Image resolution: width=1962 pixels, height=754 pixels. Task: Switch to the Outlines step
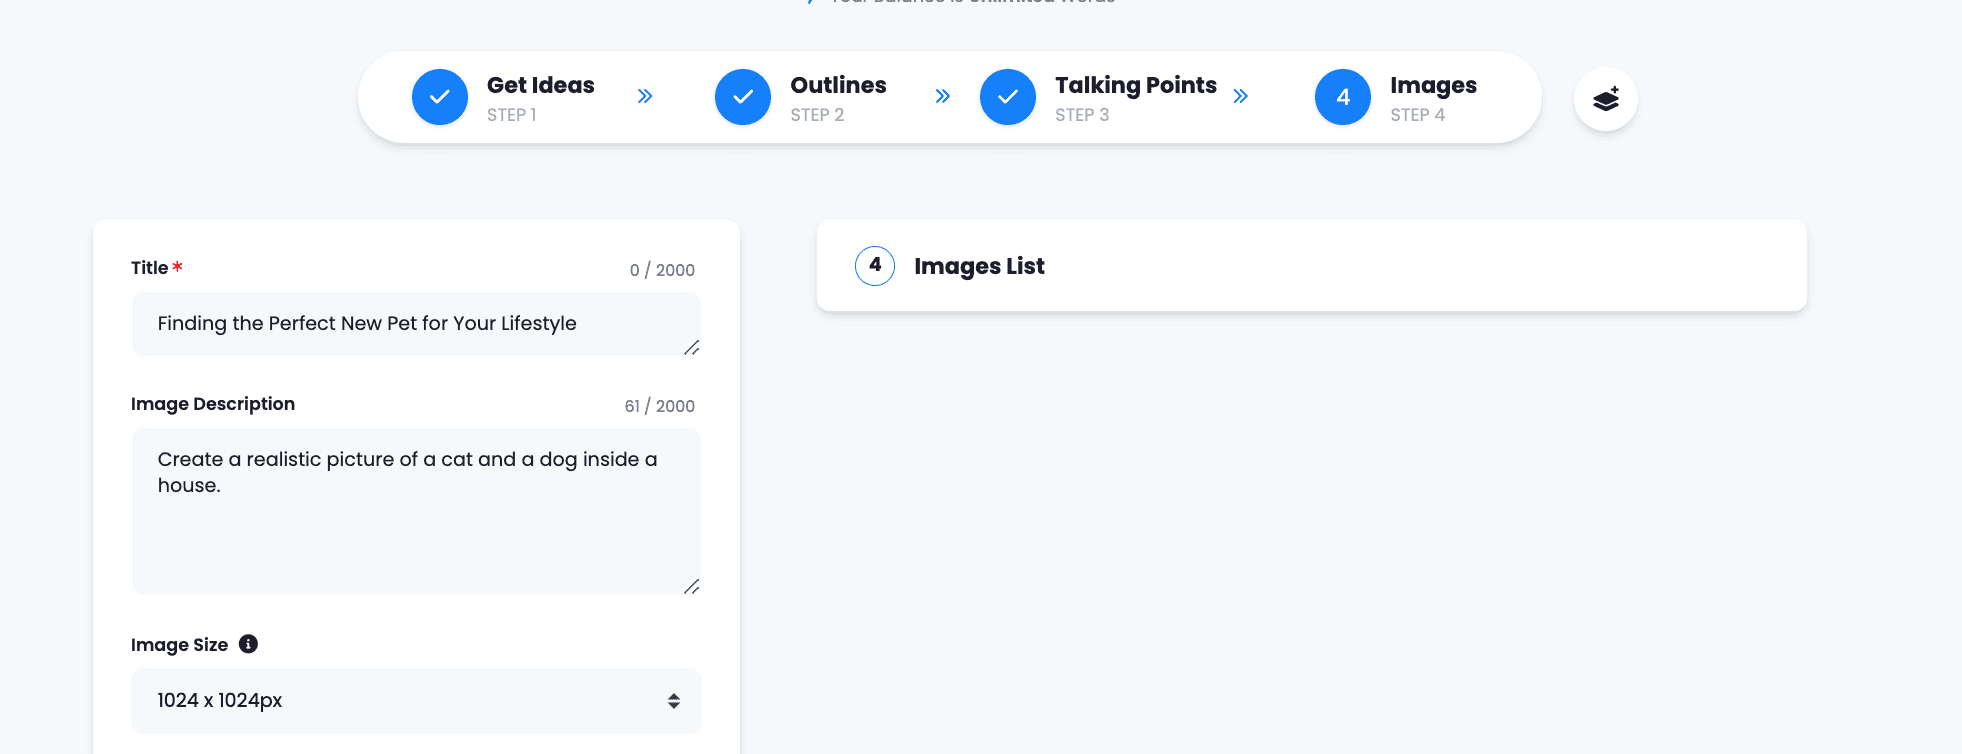pyautogui.click(x=838, y=86)
